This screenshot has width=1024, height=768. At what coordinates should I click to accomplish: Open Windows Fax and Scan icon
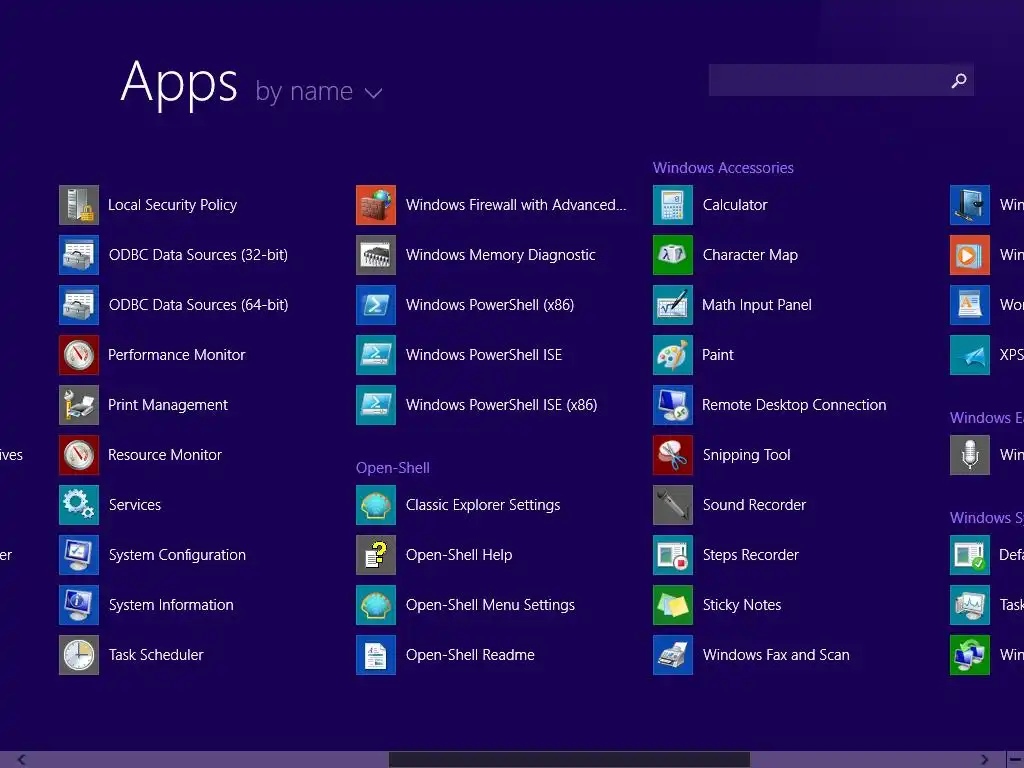(673, 655)
